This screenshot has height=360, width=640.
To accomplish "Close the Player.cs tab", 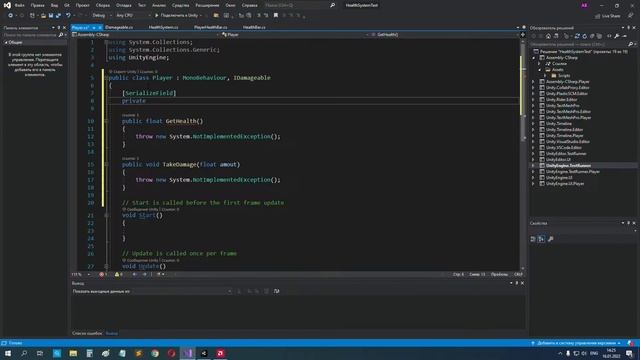I will (x=100, y=27).
